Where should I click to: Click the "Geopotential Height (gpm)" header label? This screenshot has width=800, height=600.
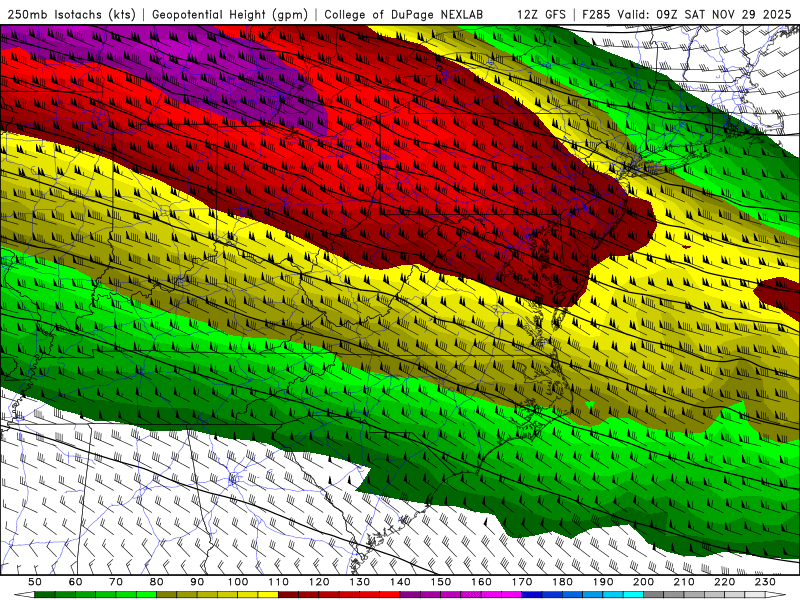point(230,15)
